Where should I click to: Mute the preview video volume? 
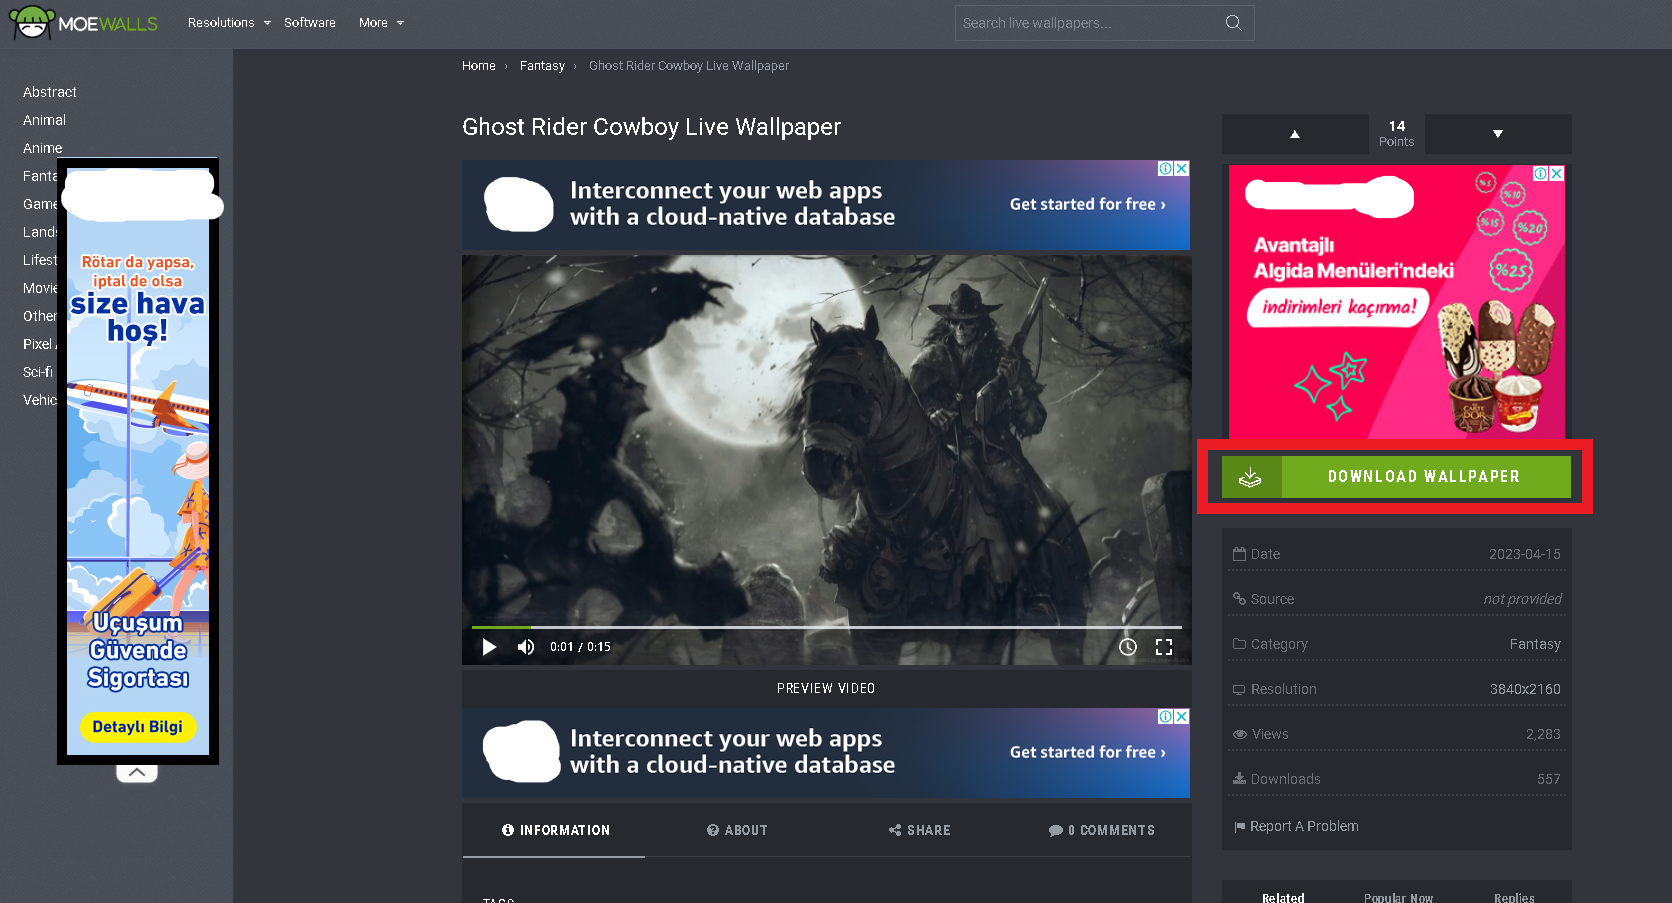click(x=526, y=647)
